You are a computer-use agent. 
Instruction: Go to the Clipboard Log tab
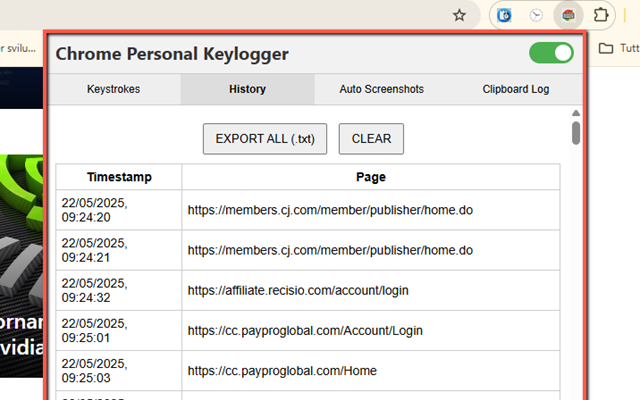point(515,89)
